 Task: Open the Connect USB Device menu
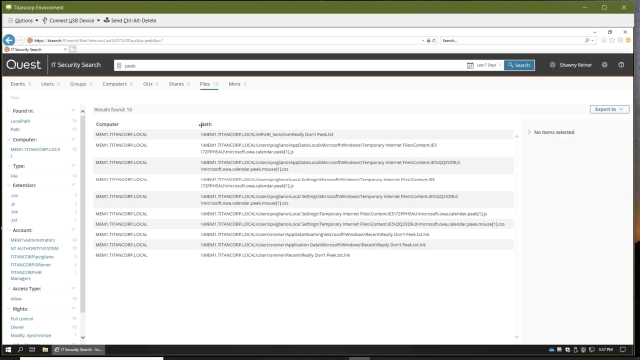71,20
